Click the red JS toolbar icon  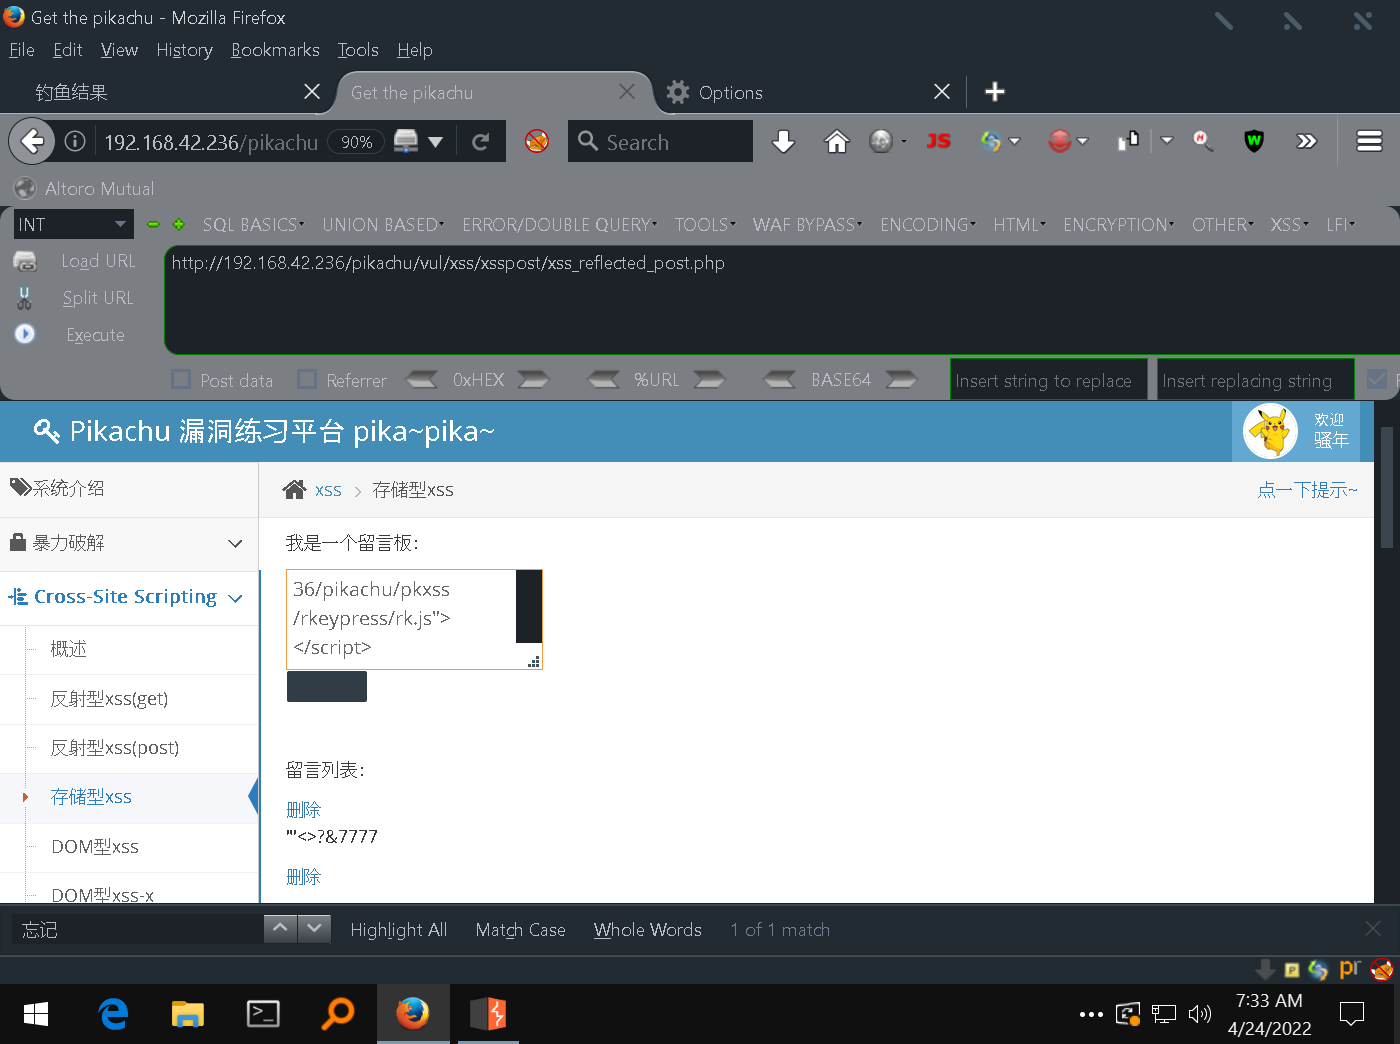tap(938, 141)
